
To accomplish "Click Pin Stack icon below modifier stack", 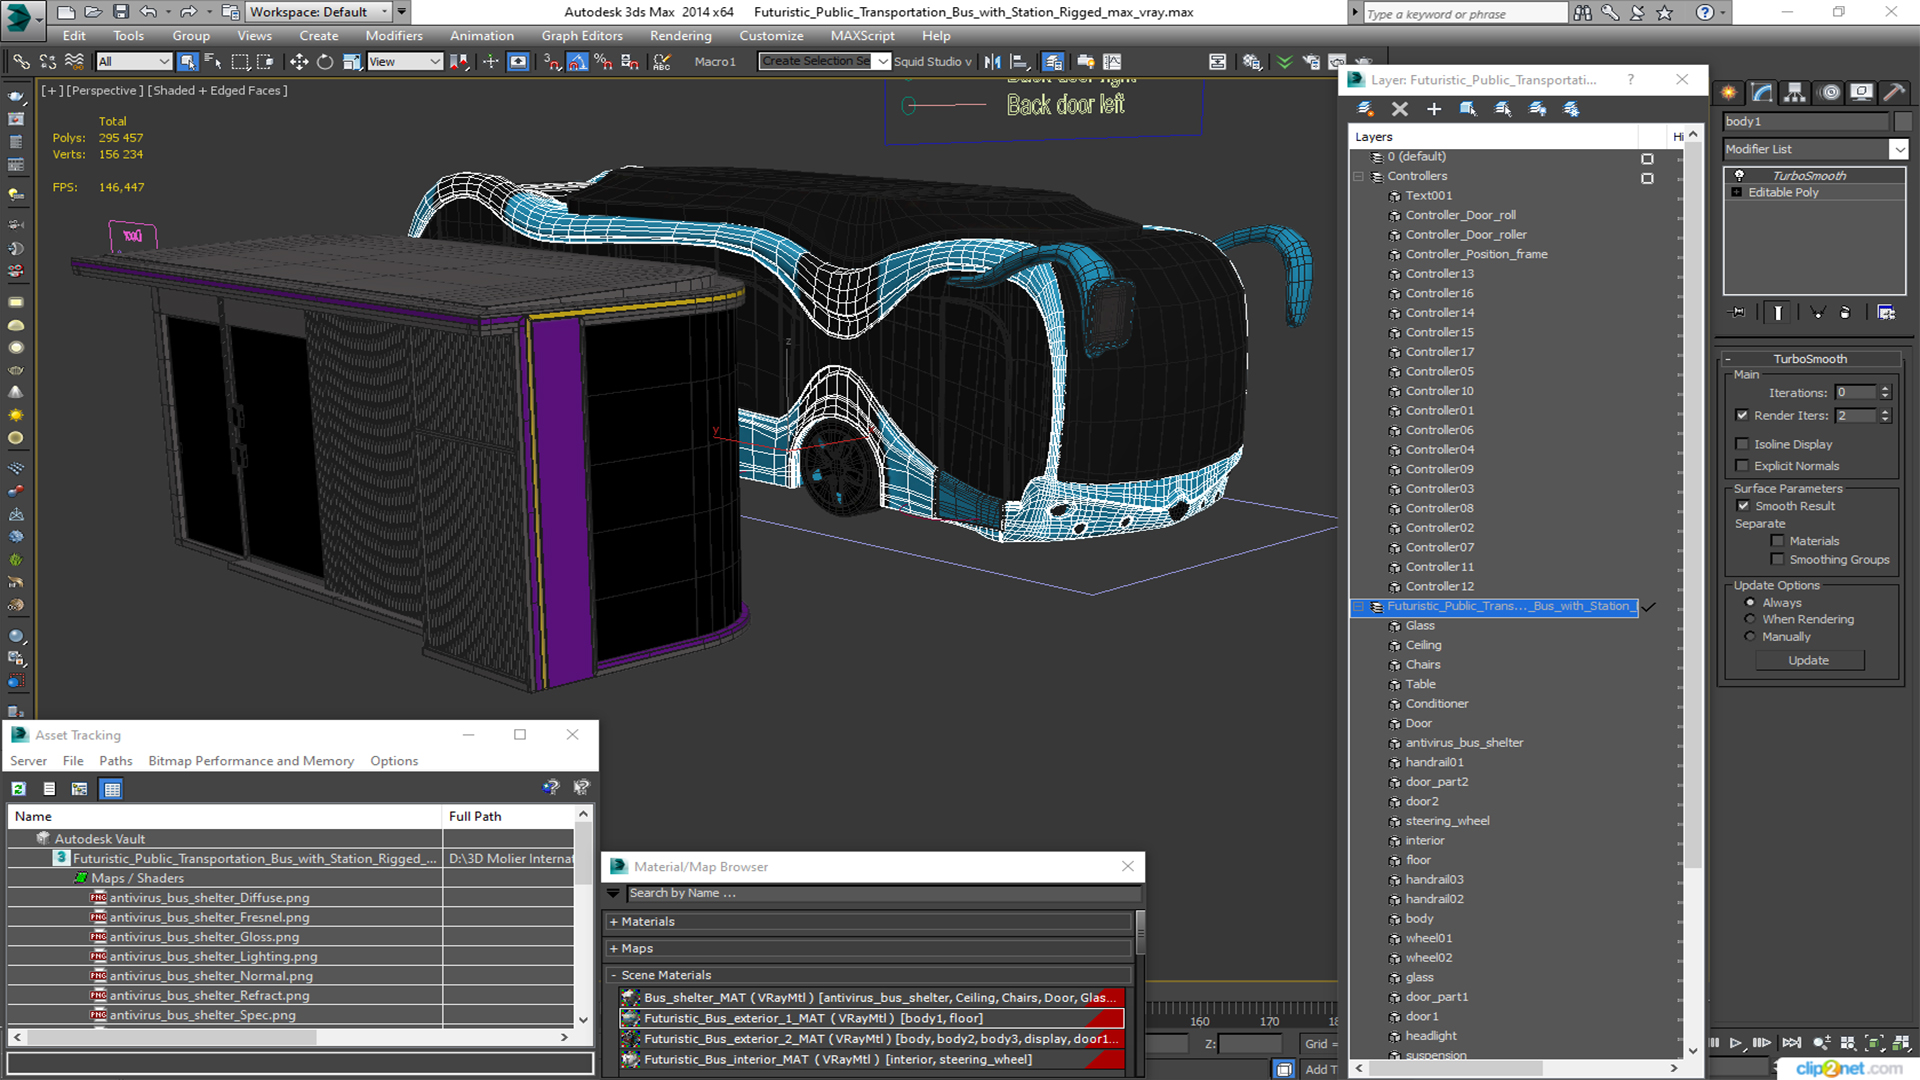I will [1738, 313].
